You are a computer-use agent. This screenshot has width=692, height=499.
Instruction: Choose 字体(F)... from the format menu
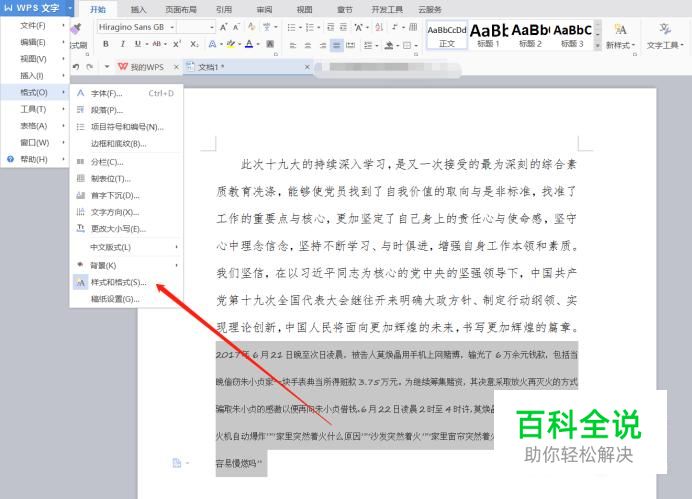(x=126, y=94)
